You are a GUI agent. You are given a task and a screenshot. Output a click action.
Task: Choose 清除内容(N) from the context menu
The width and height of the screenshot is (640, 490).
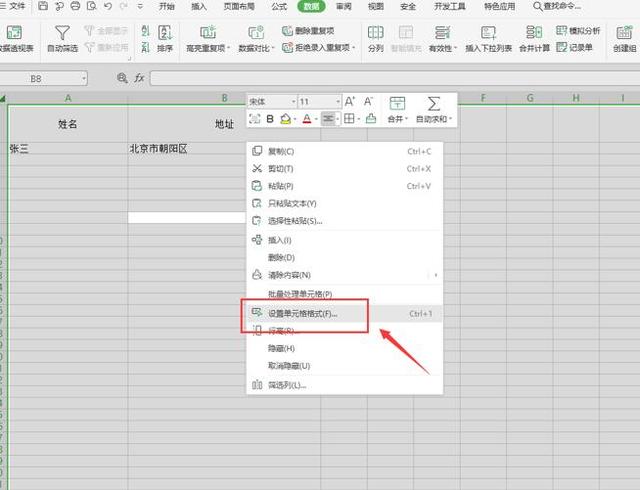point(345,275)
